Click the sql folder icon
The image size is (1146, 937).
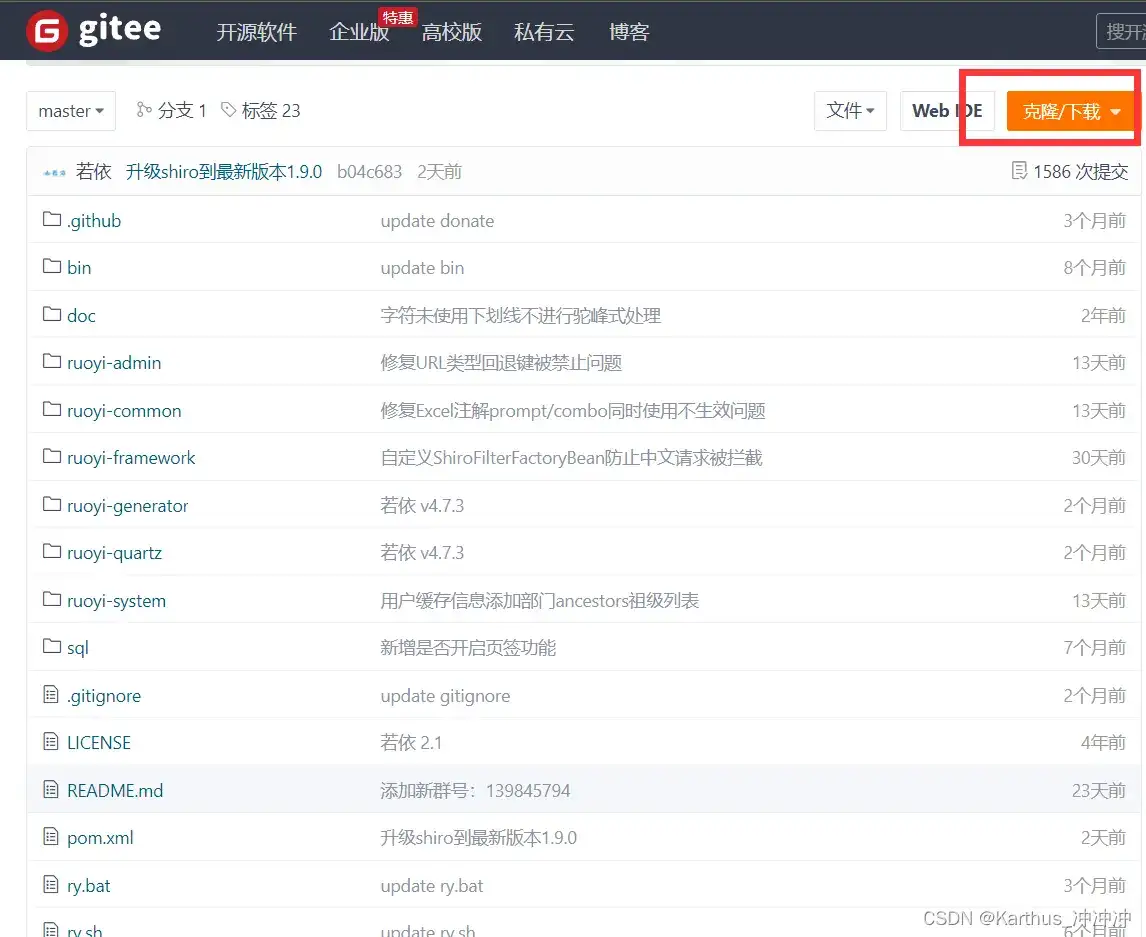(51, 646)
